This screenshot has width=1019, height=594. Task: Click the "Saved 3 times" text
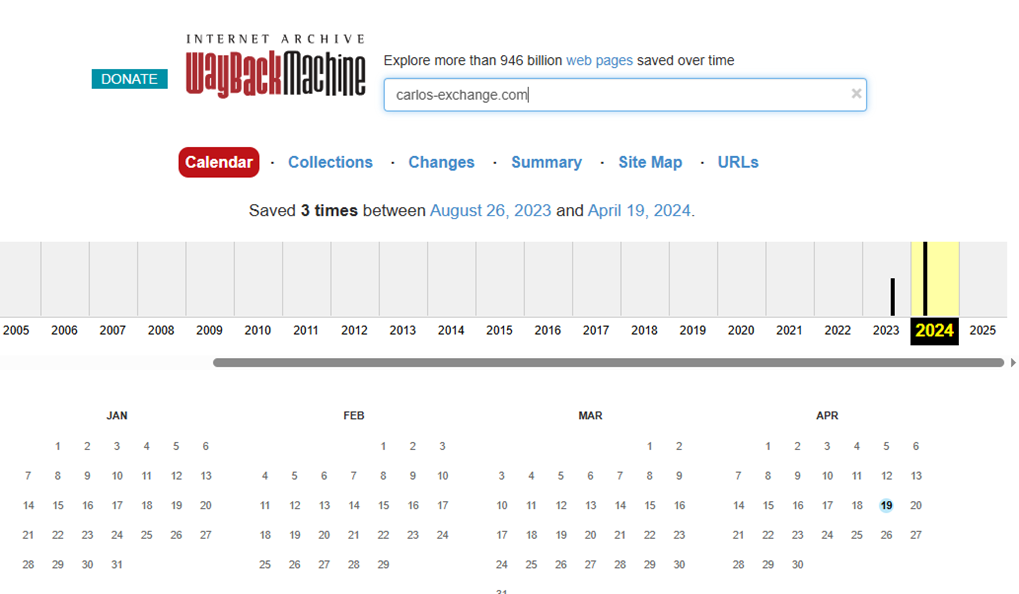(303, 211)
